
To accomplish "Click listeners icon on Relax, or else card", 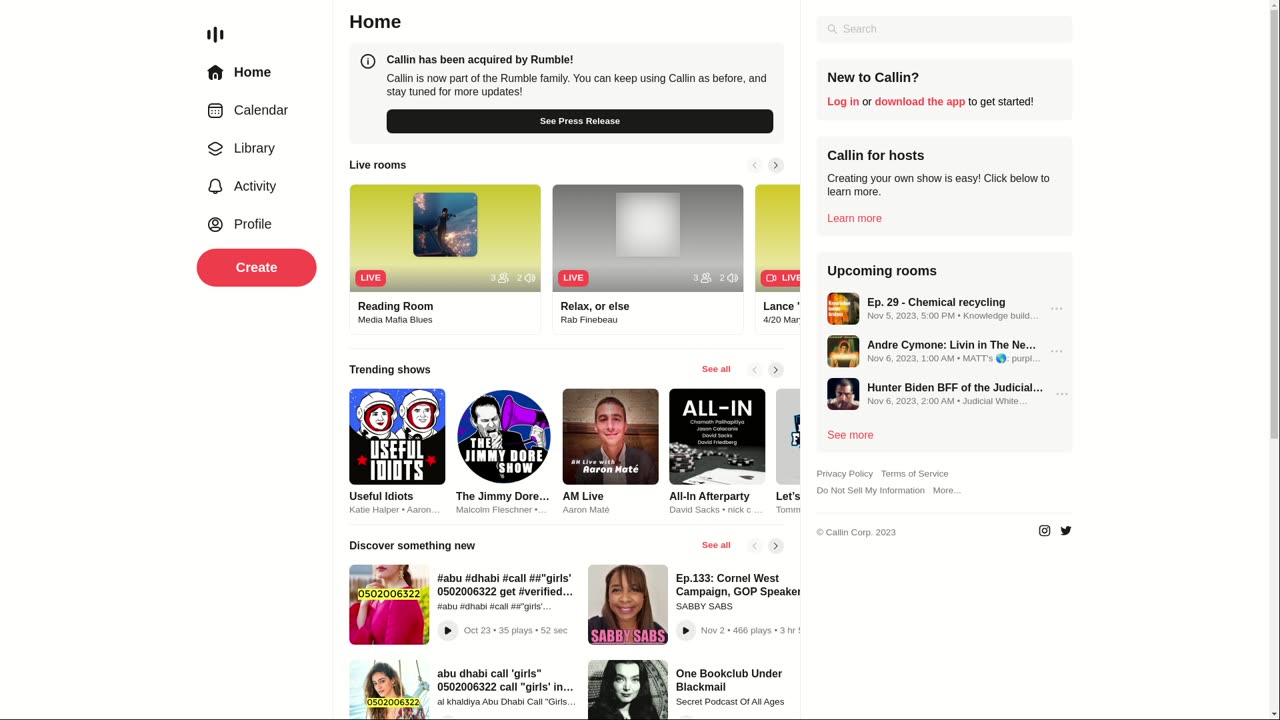I will (x=706, y=278).
